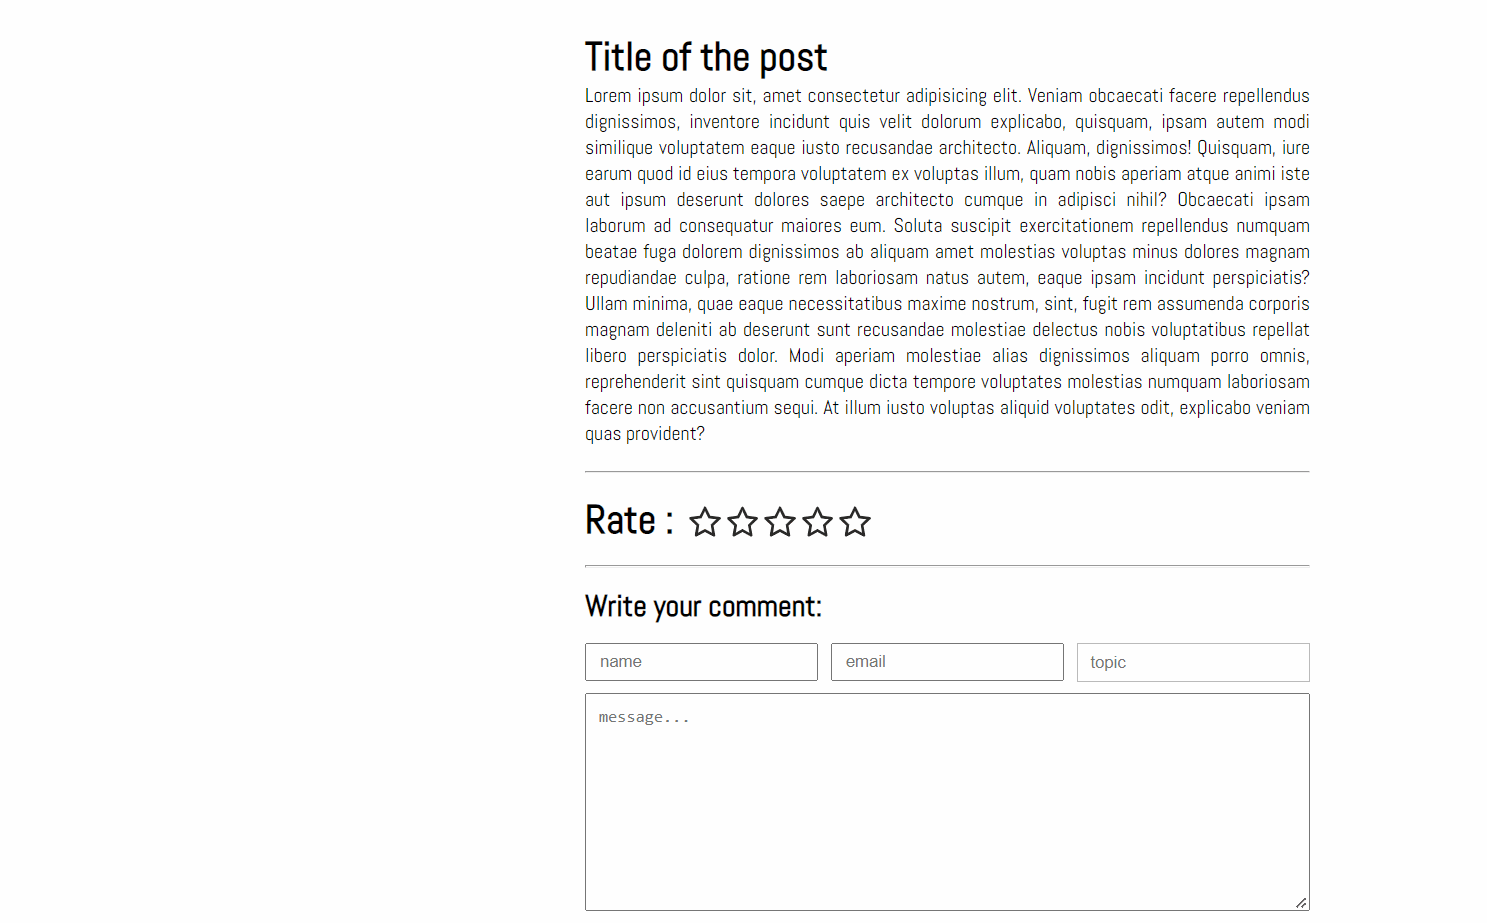Click the 'Title of the post' heading
The height and width of the screenshot is (923, 1487).
tap(706, 57)
